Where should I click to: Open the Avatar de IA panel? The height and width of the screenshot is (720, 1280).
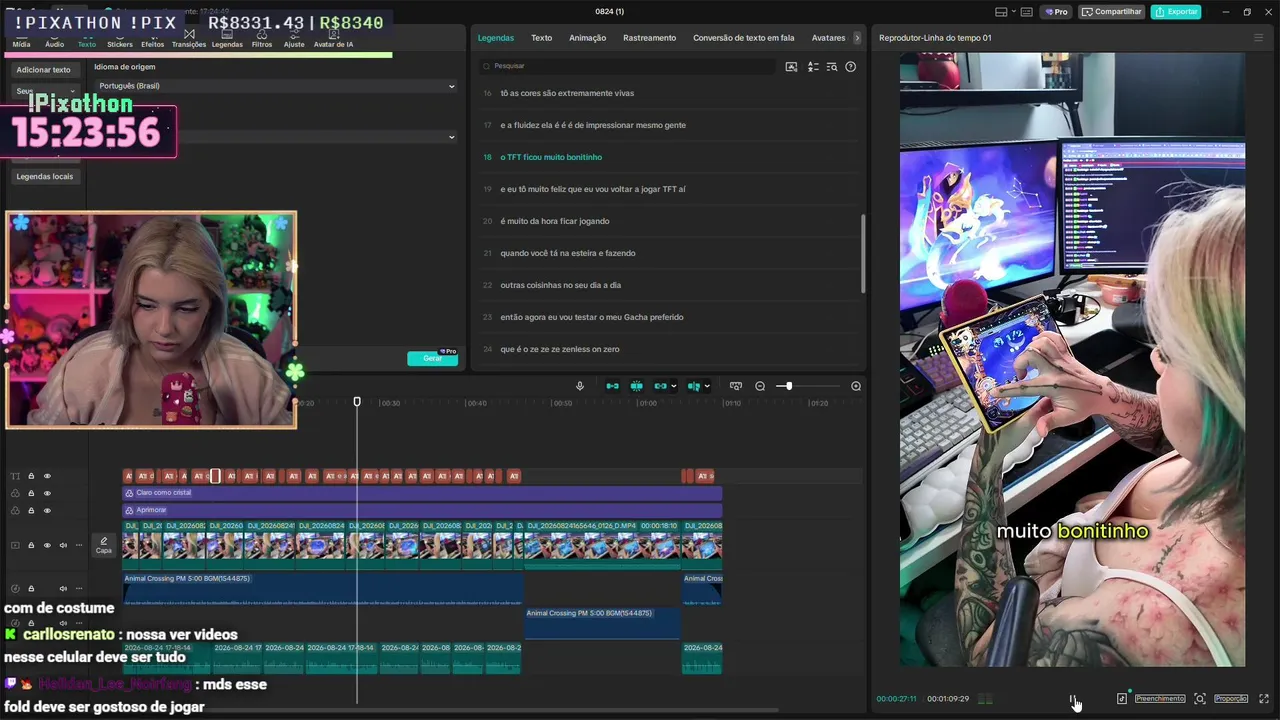click(333, 40)
